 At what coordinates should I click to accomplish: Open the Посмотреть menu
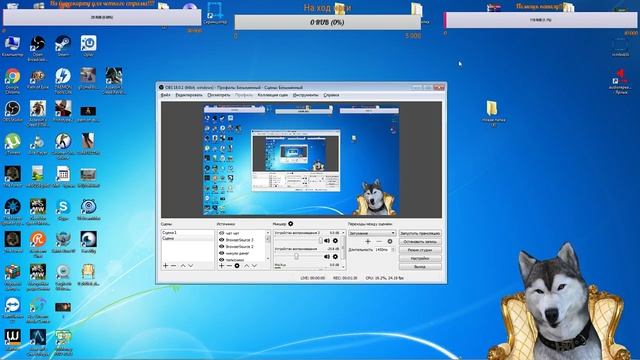(x=219, y=95)
